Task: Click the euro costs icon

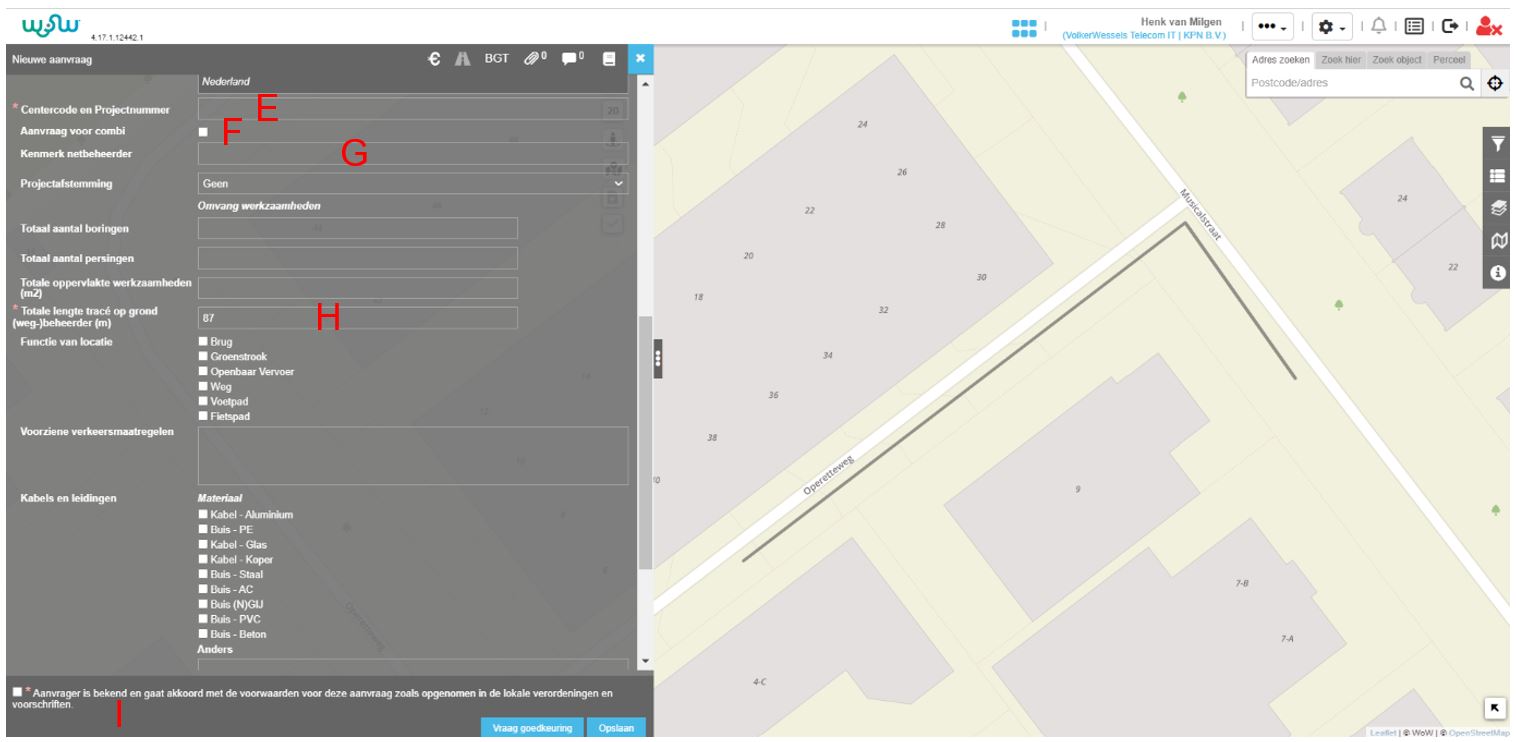Action: (431, 61)
